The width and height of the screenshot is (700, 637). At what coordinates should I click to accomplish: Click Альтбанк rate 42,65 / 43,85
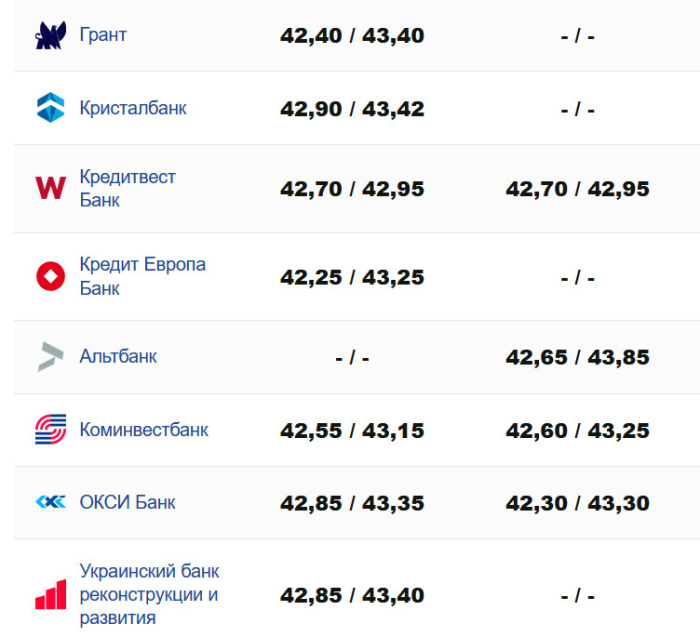(577, 357)
